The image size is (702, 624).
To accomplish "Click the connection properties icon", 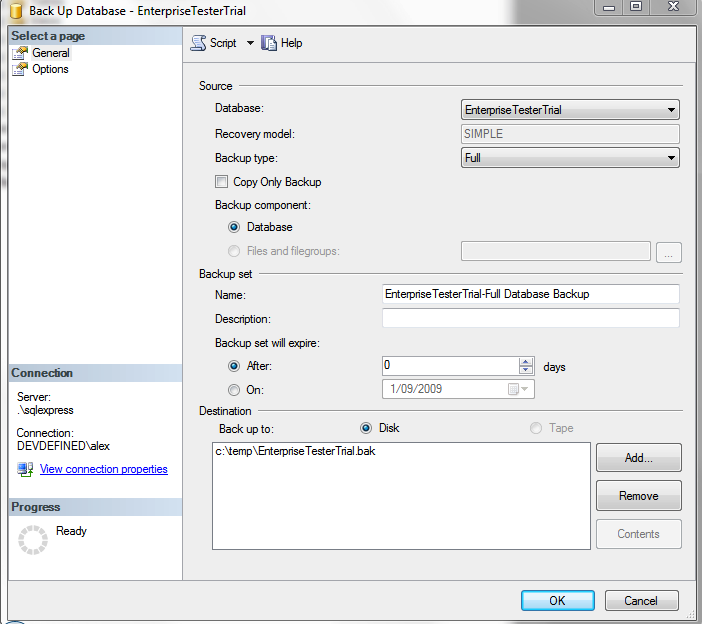I will point(24,469).
